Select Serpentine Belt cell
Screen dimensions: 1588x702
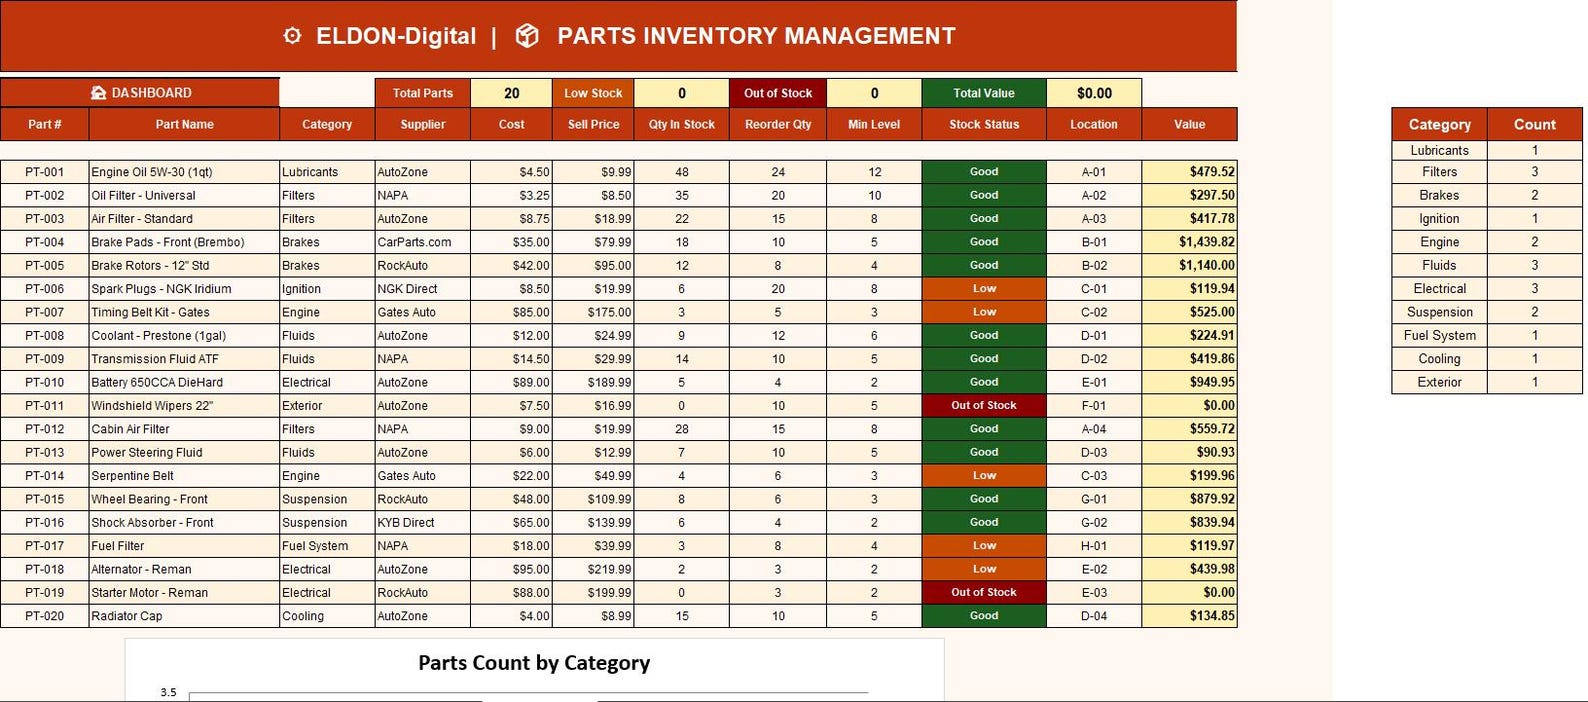(x=184, y=476)
